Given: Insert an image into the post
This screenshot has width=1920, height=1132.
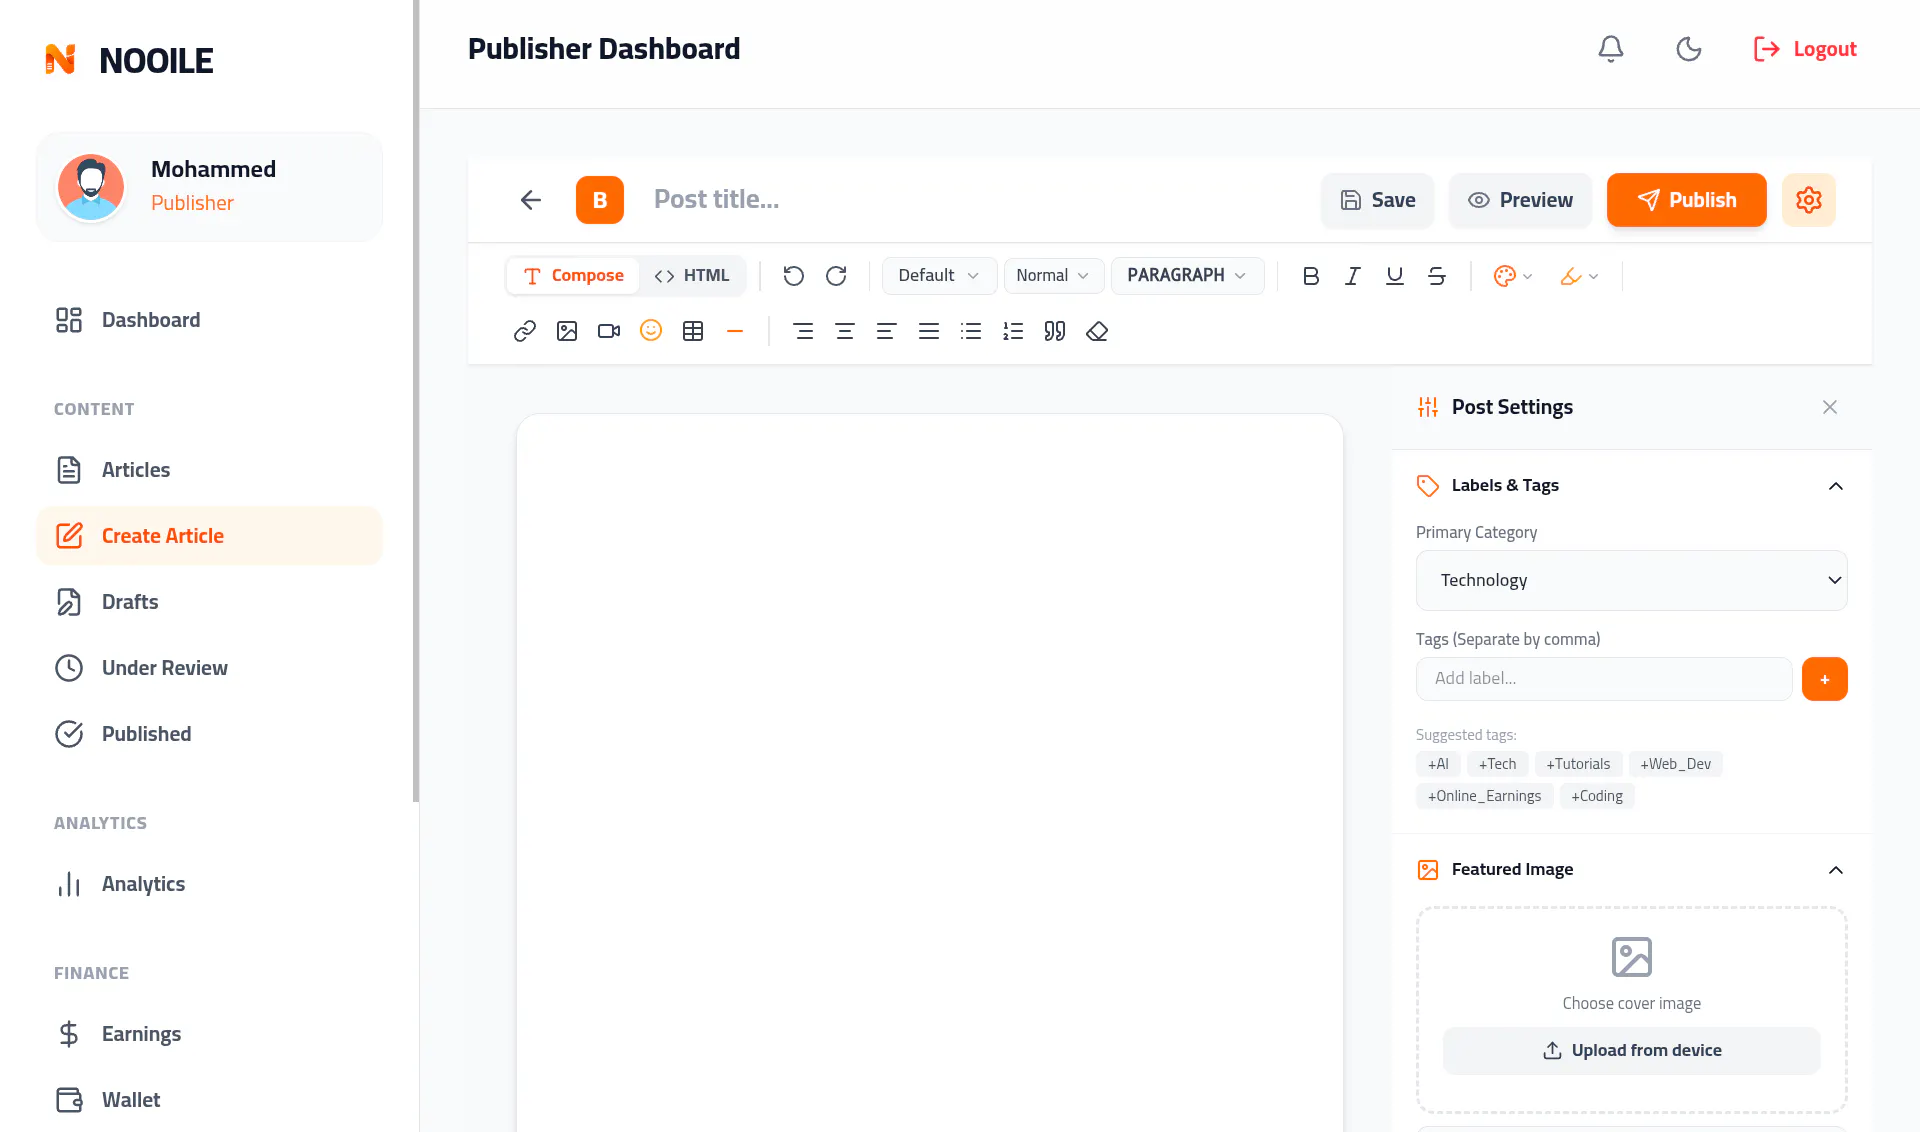Looking at the screenshot, I should point(567,331).
